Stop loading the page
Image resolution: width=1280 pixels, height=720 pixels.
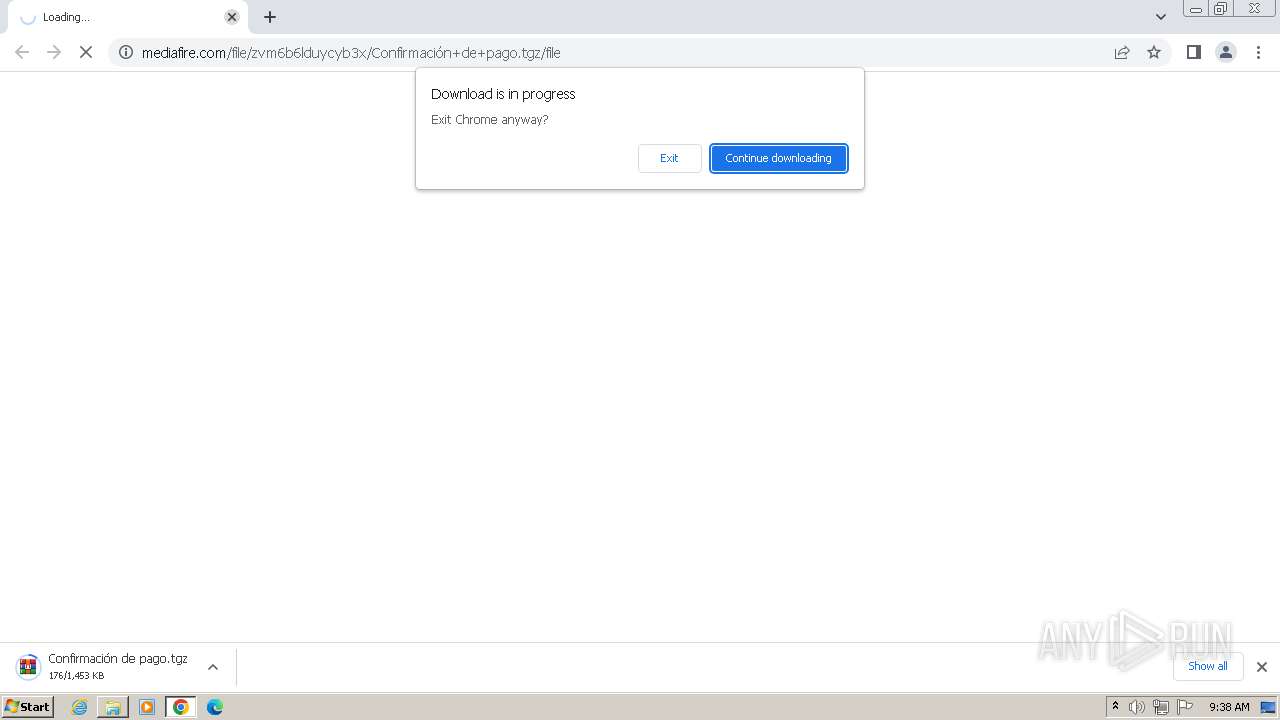86,52
